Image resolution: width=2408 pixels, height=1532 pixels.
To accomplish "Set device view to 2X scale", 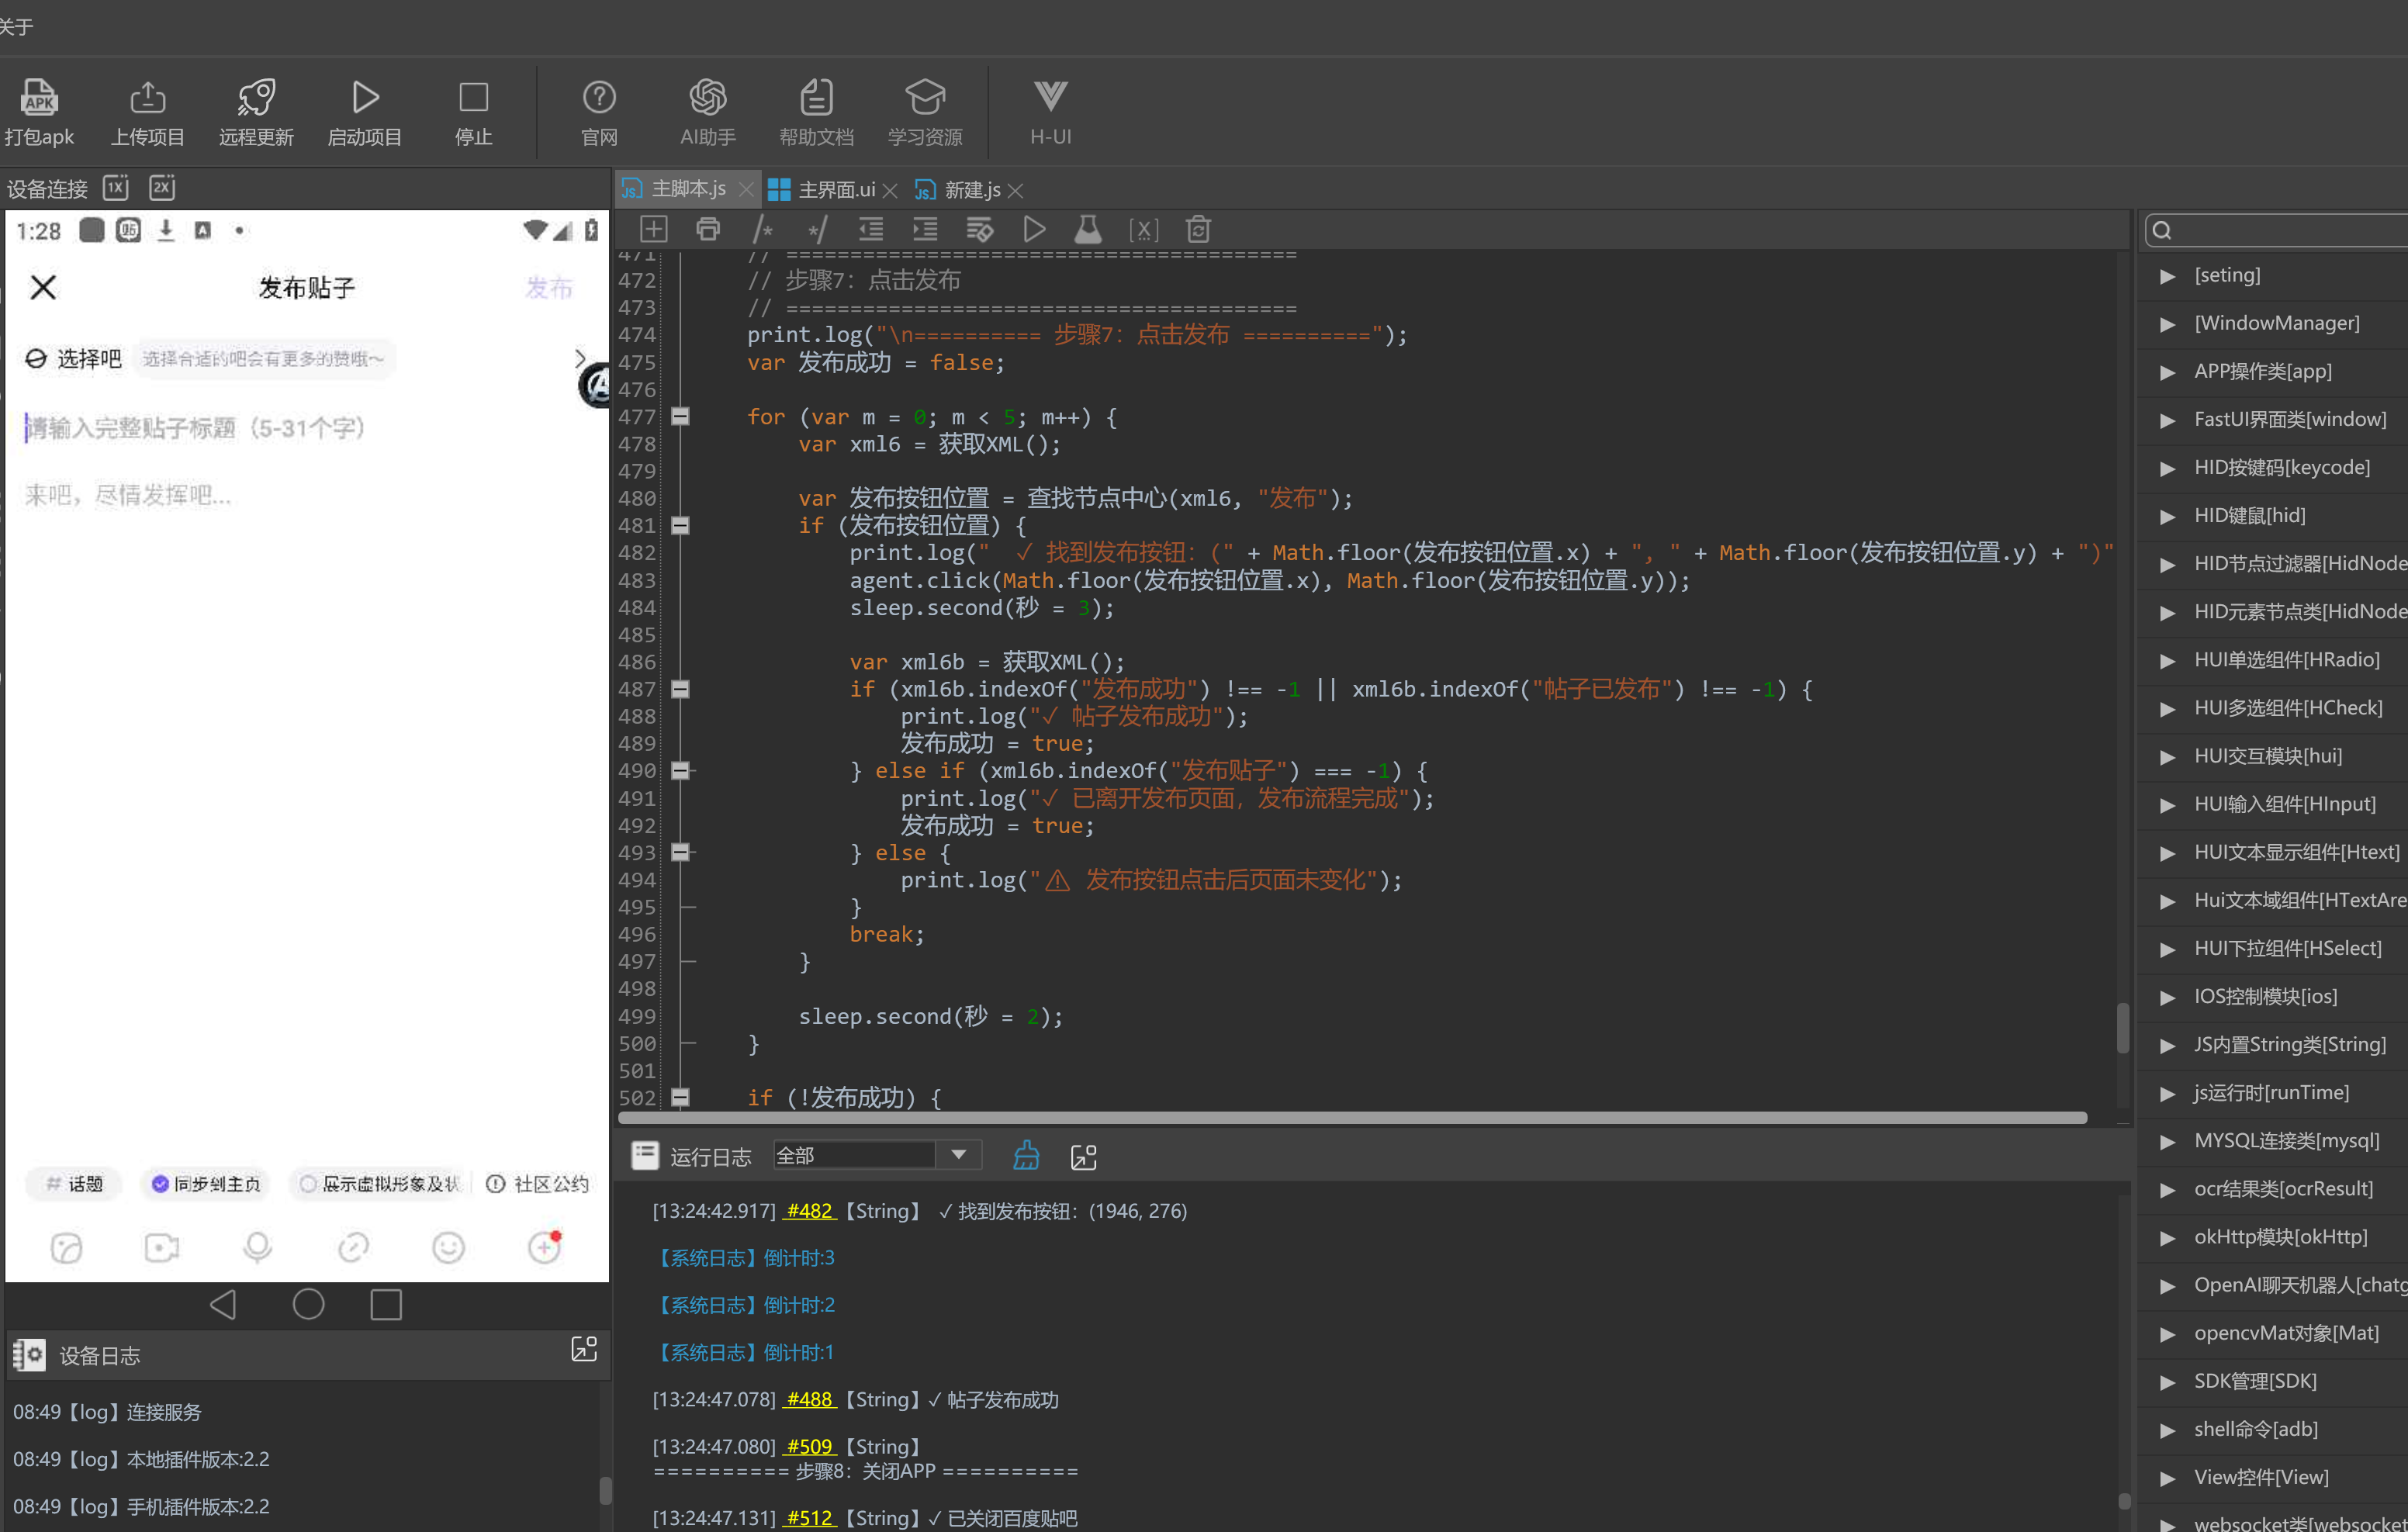I will pos(162,187).
